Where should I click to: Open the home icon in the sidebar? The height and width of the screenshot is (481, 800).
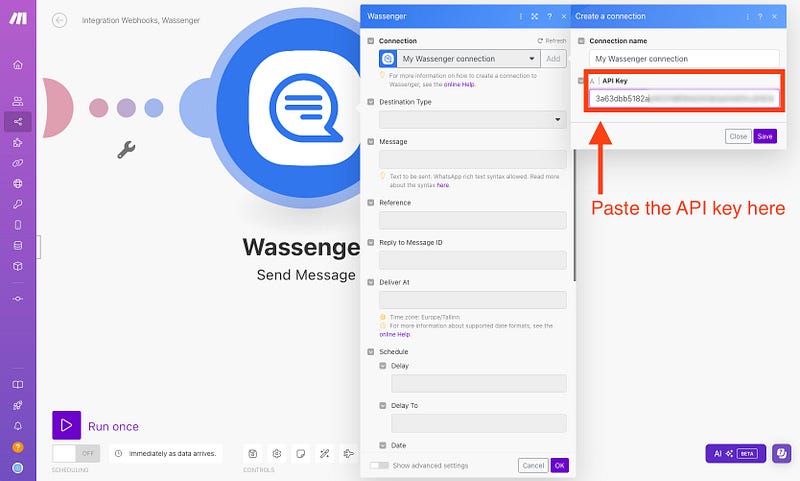[17, 65]
